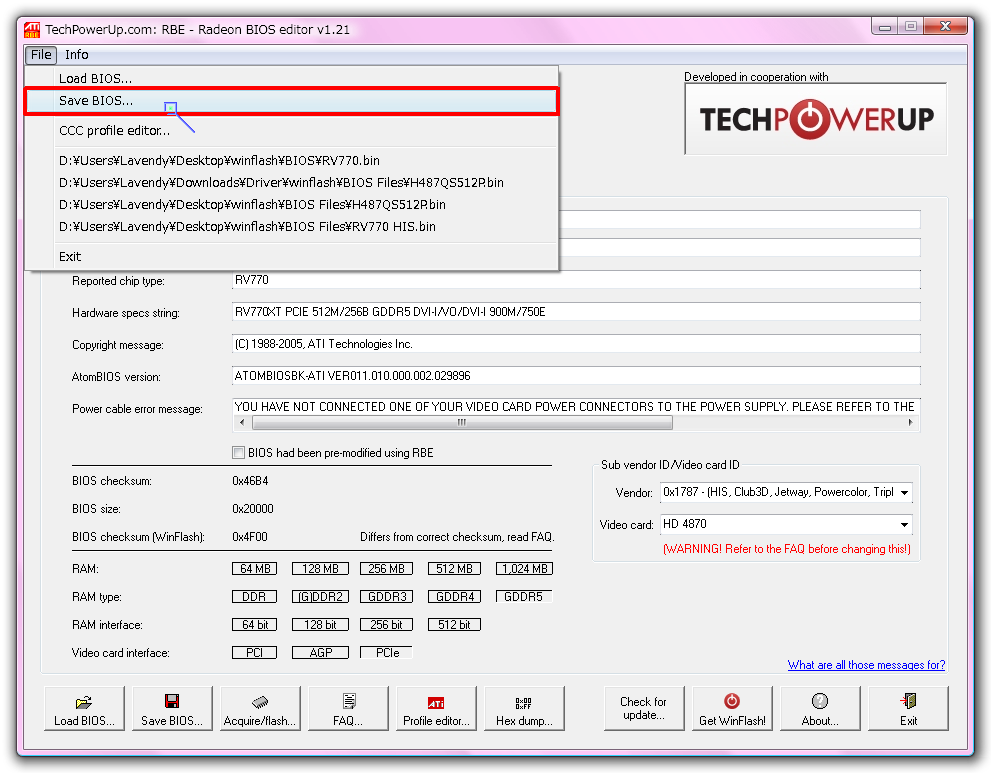
Task: Toggle the (G)DDR2 RAM type indicator
Action: click(320, 597)
